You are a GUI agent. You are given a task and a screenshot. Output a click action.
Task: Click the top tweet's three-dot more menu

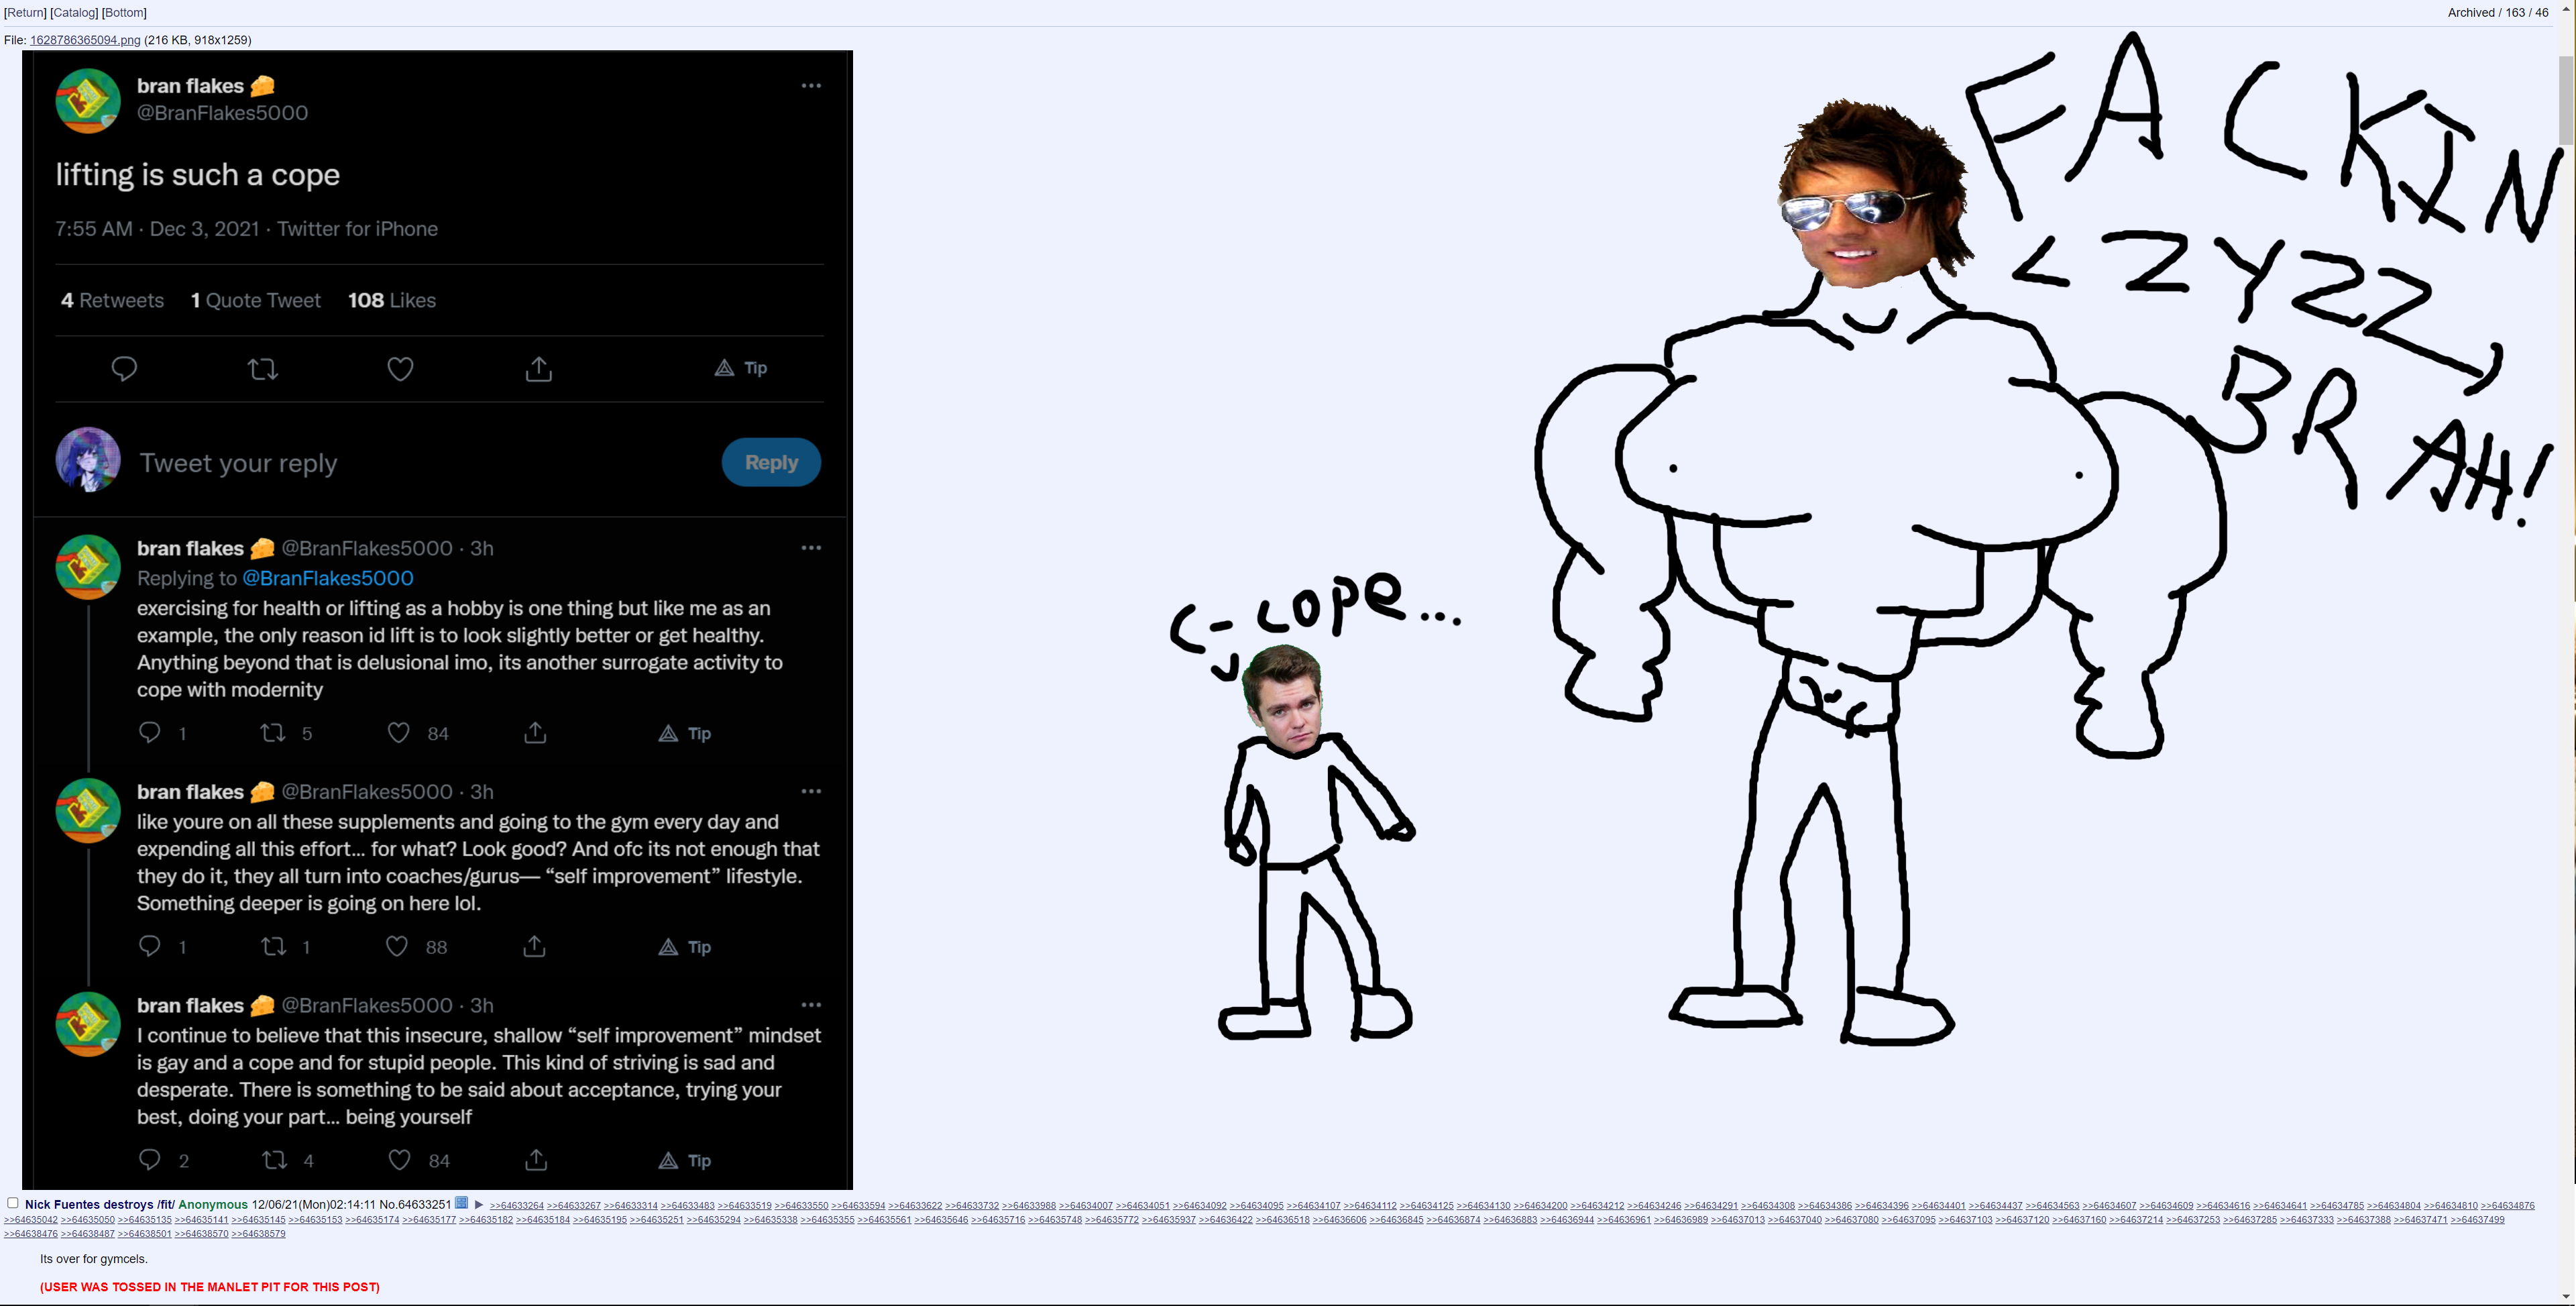tap(811, 86)
